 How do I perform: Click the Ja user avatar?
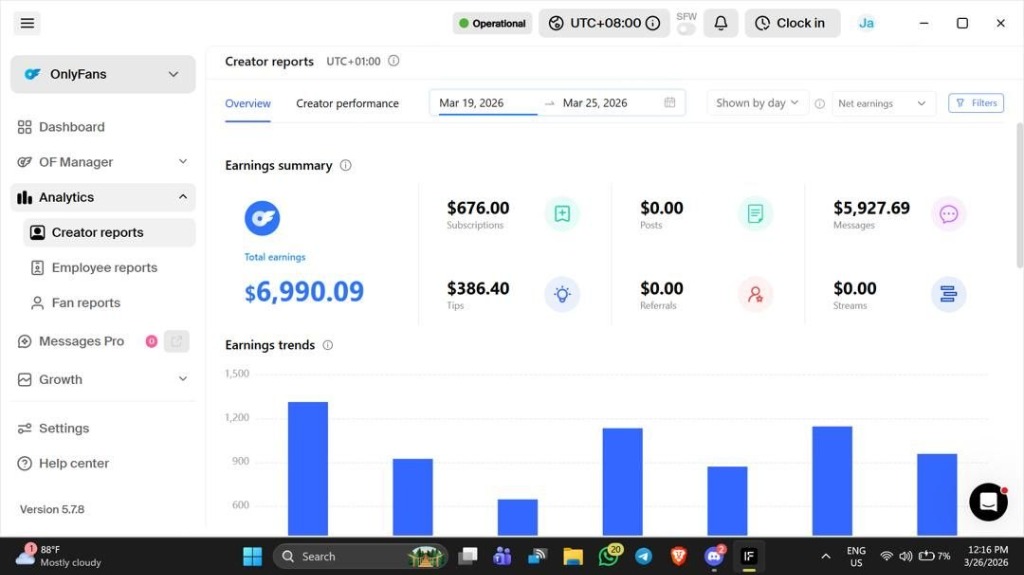click(866, 24)
